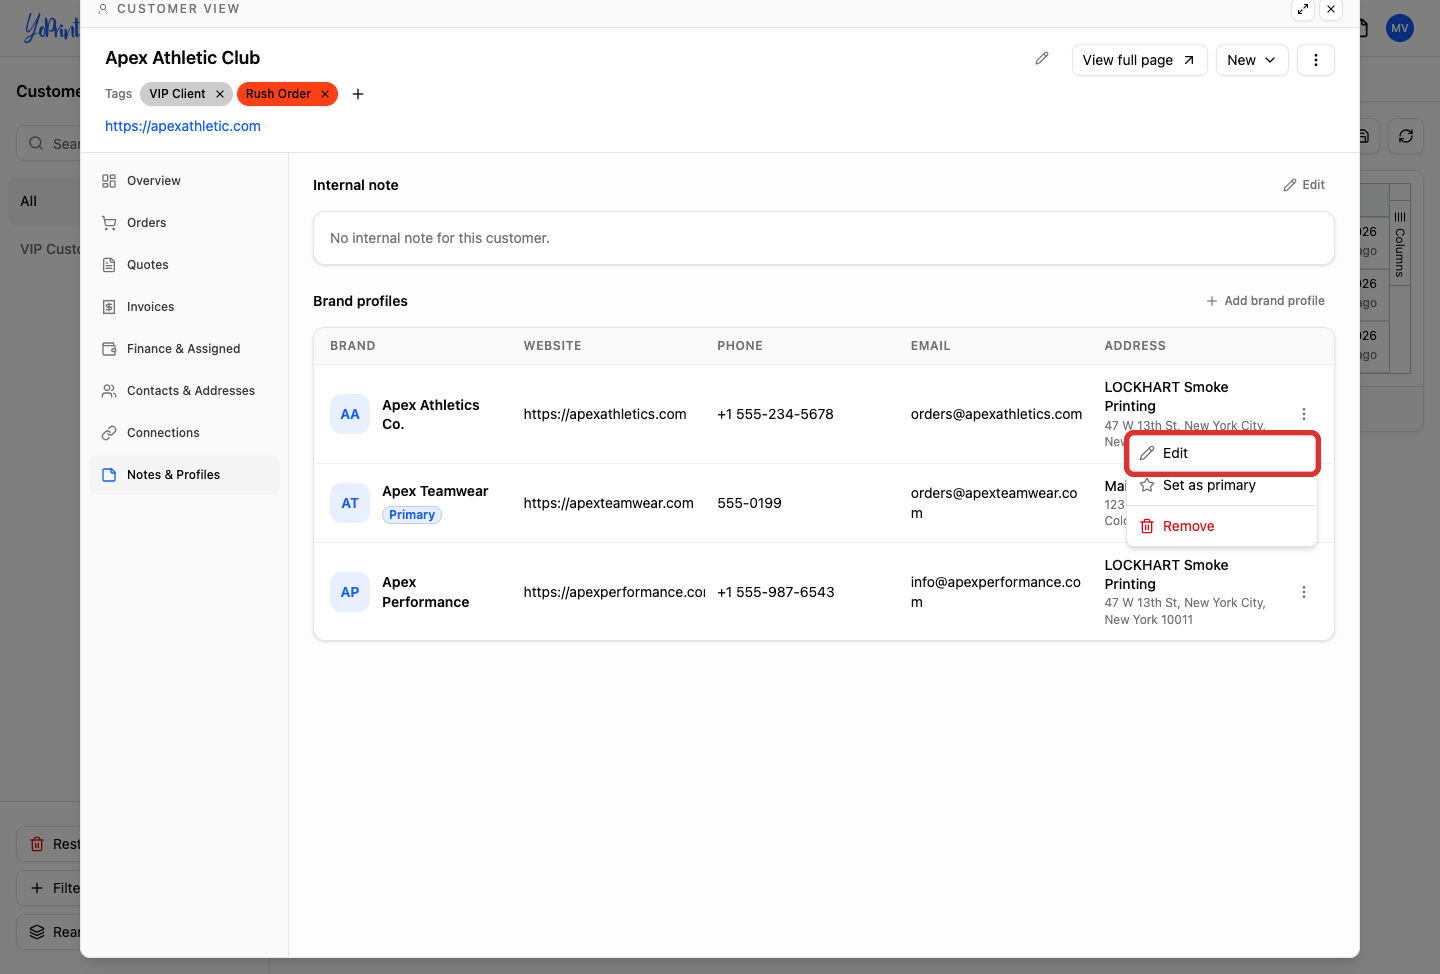
Task: Open row menu for Apex Athletics Co.
Action: click(x=1304, y=414)
